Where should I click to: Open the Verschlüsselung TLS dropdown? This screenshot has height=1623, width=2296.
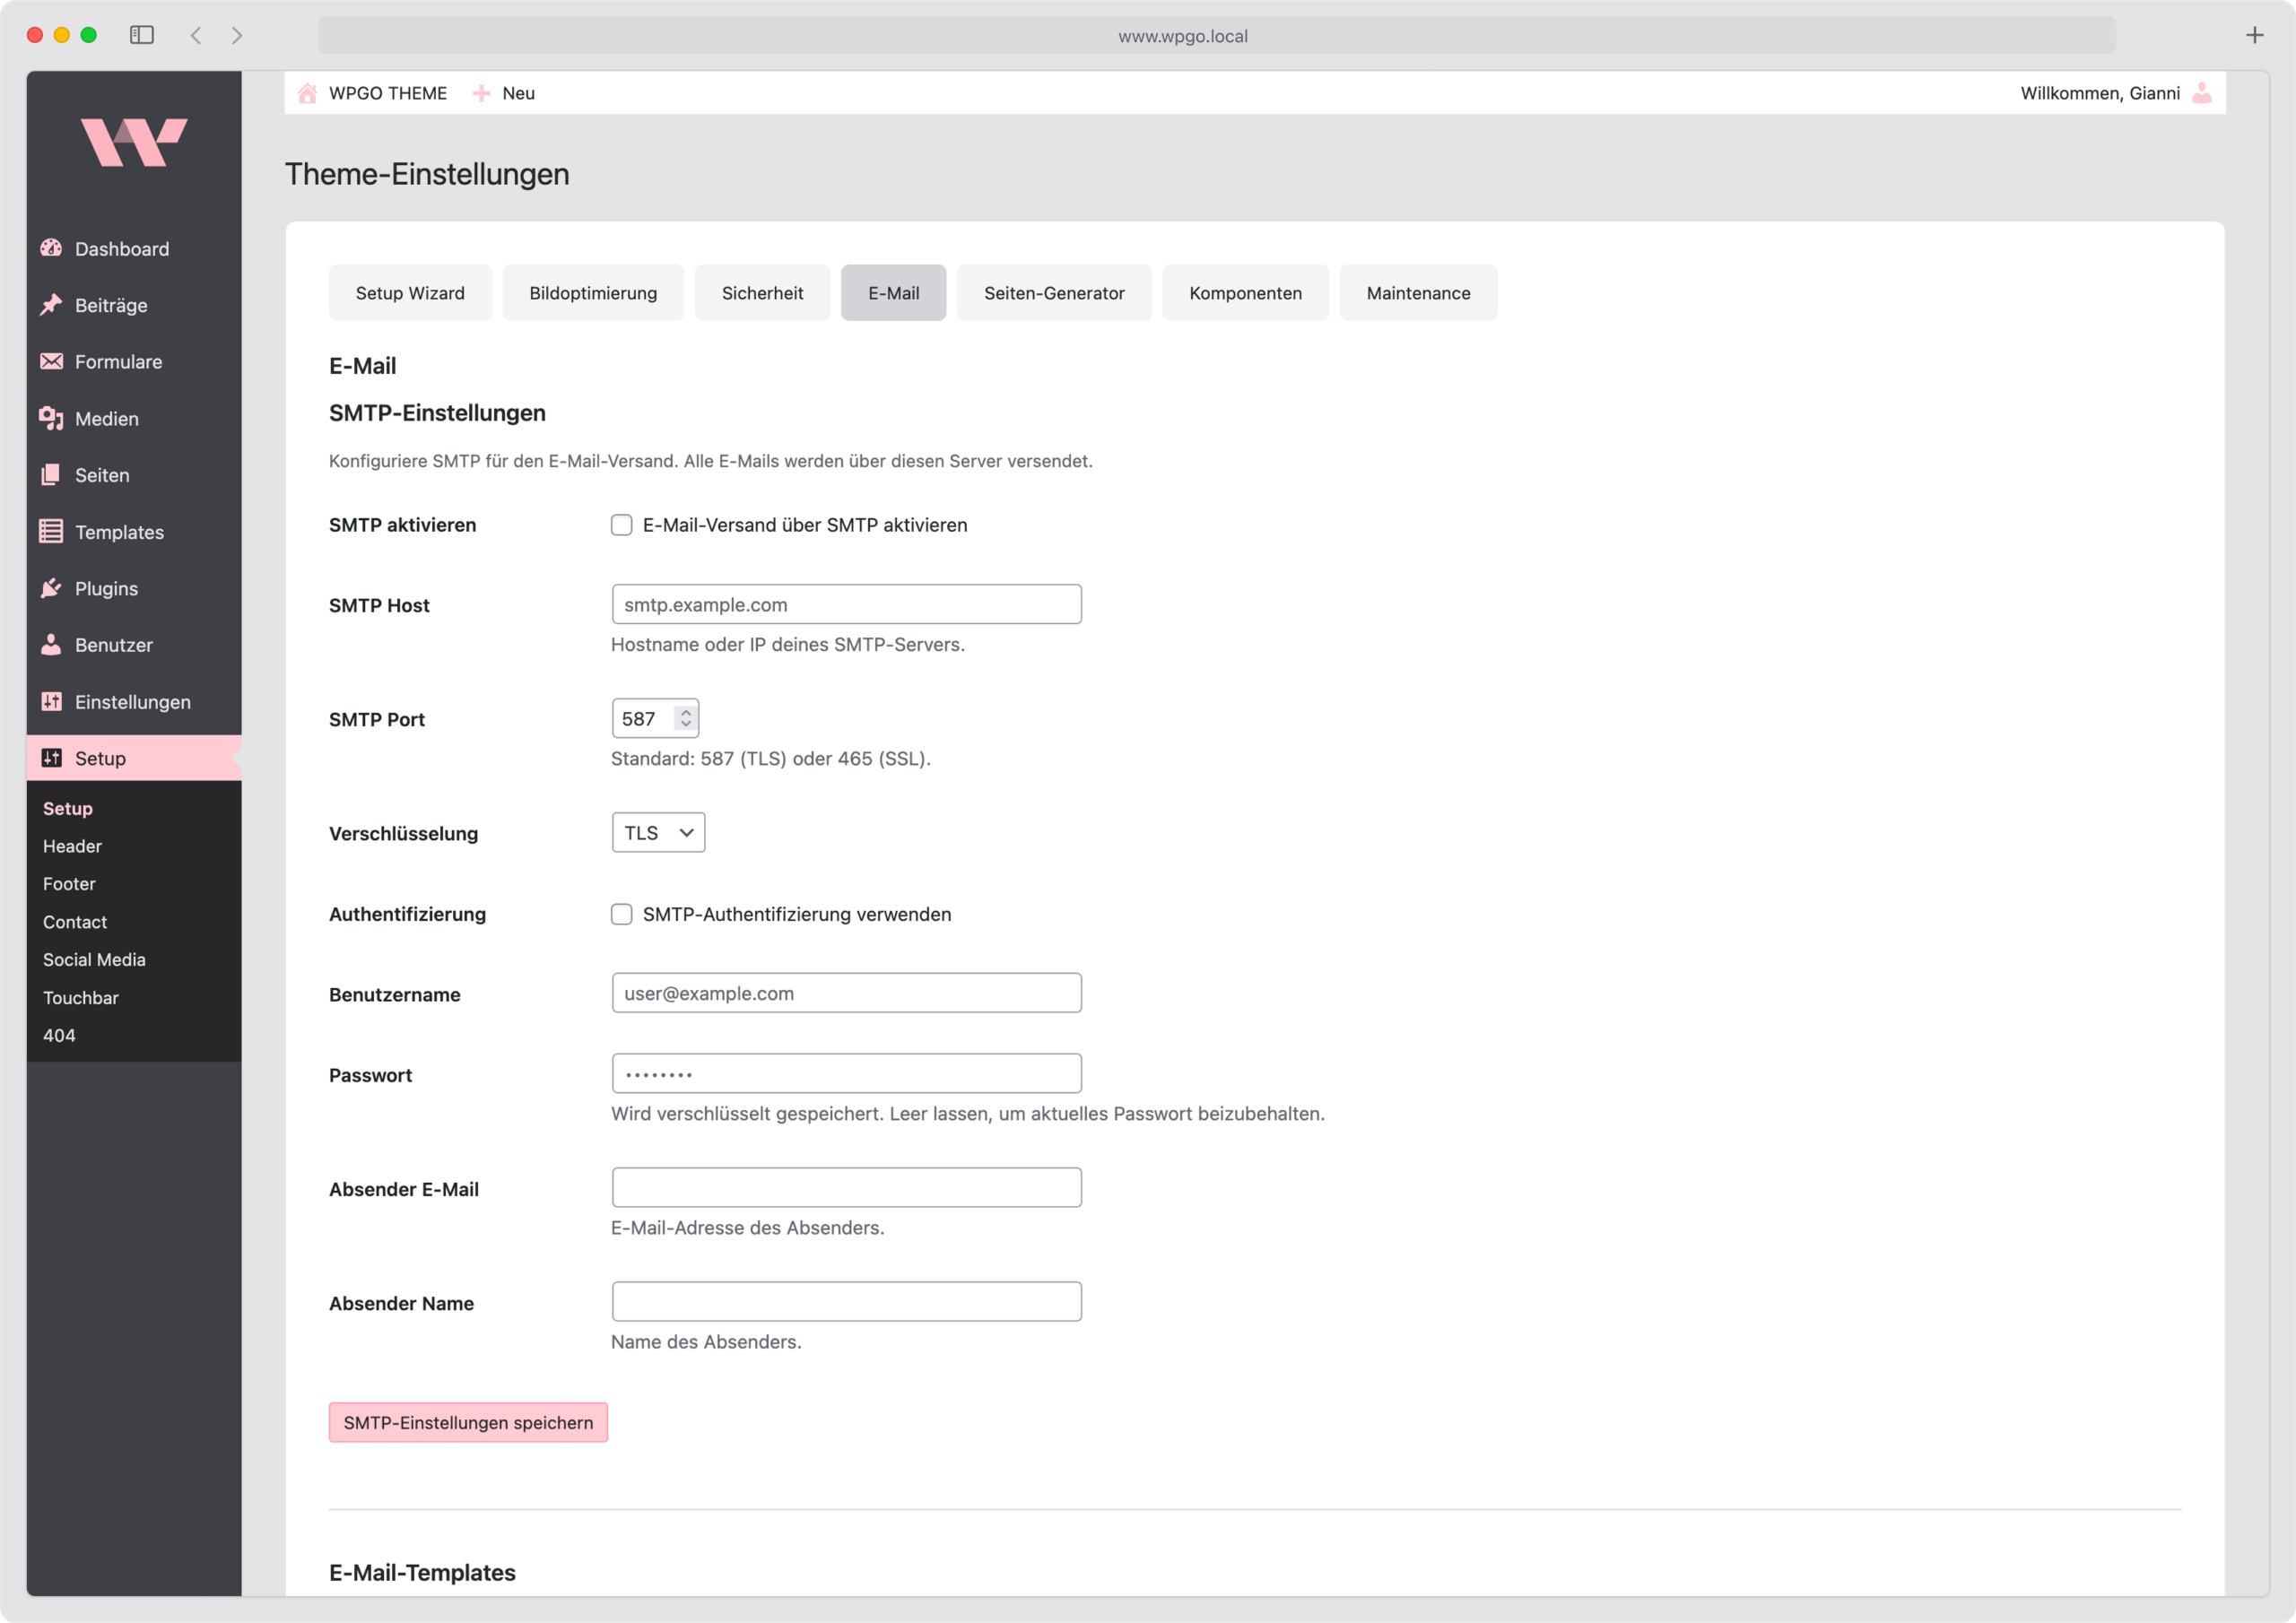pyautogui.click(x=657, y=832)
